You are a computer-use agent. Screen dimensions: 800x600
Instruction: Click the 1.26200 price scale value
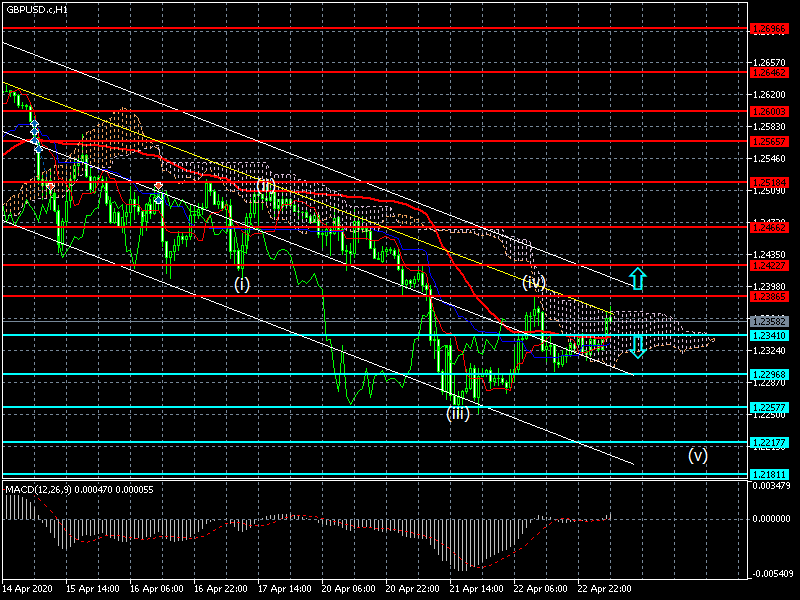pyautogui.click(x=769, y=94)
